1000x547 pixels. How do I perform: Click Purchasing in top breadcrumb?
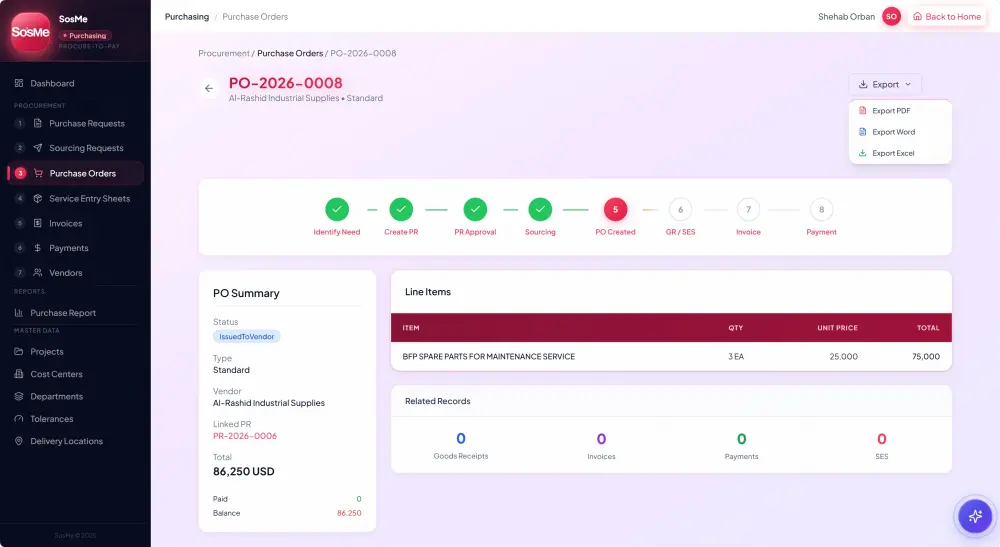187,17
